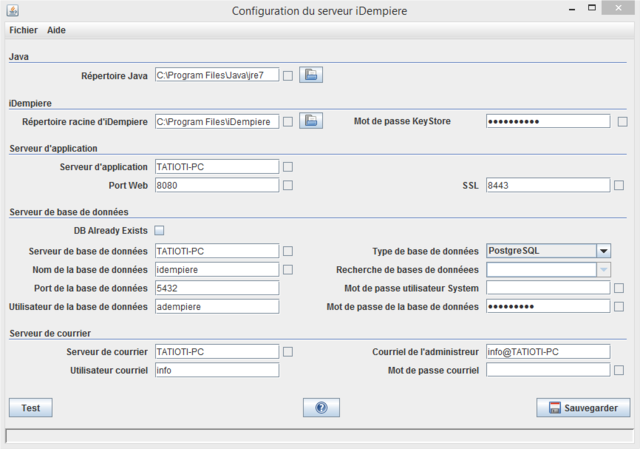
Task: Toggle checkbox beside the SSL port field
Action: [622, 185]
